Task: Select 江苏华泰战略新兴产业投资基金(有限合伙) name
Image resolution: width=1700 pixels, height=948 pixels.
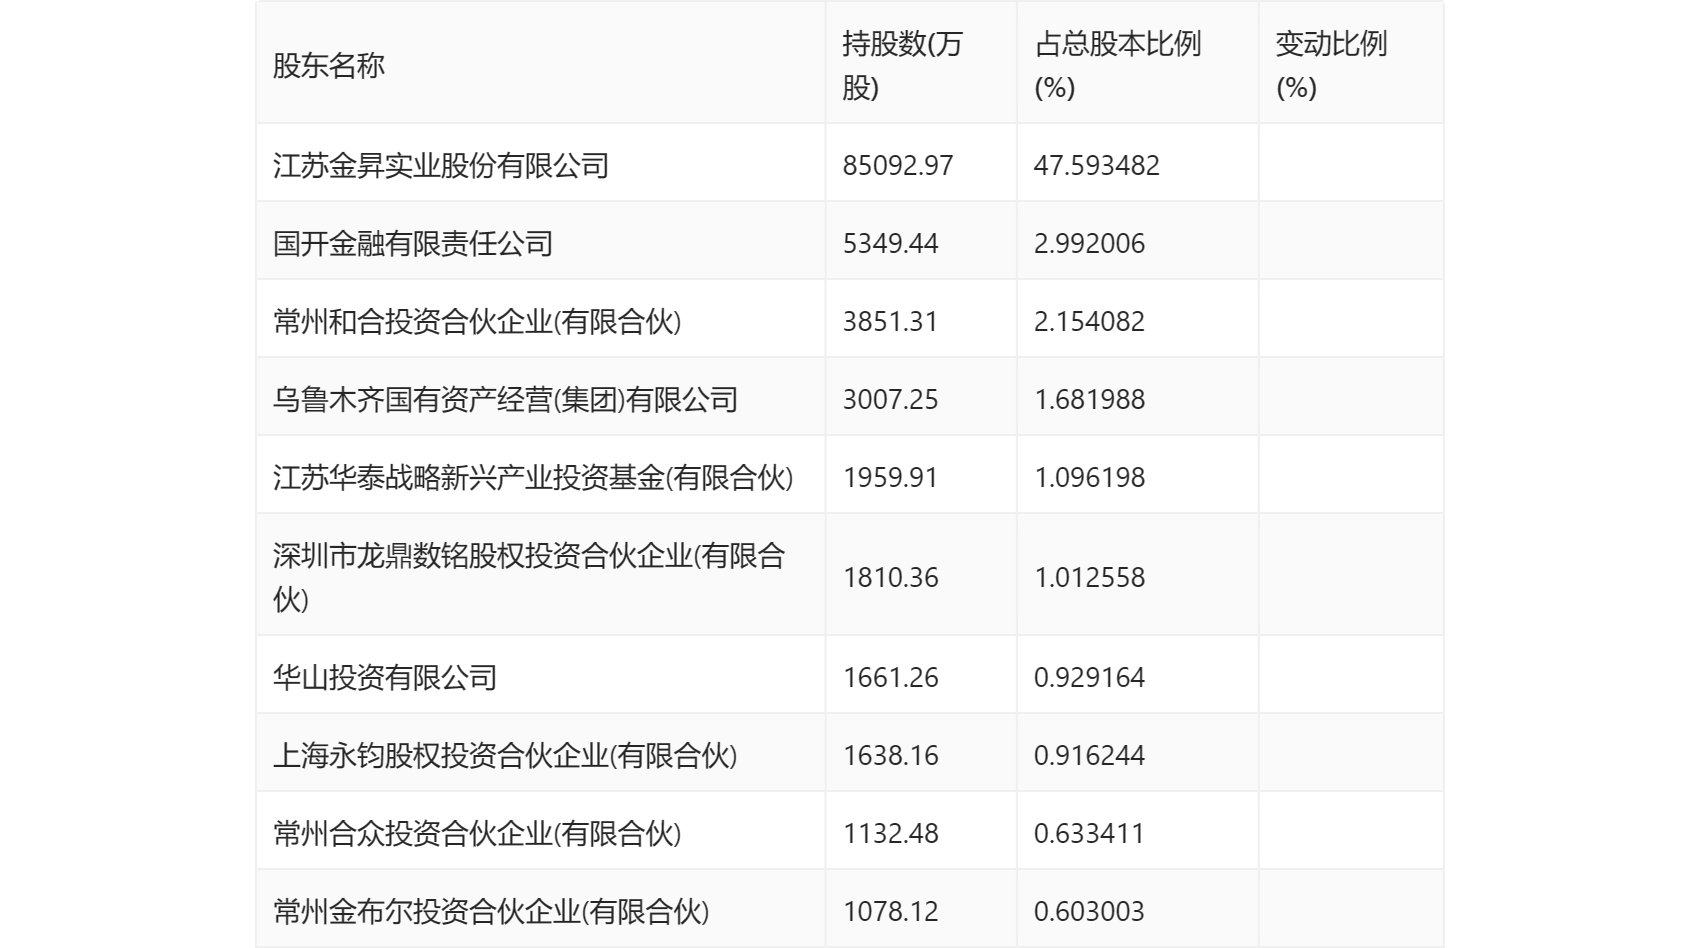Action: tap(533, 477)
